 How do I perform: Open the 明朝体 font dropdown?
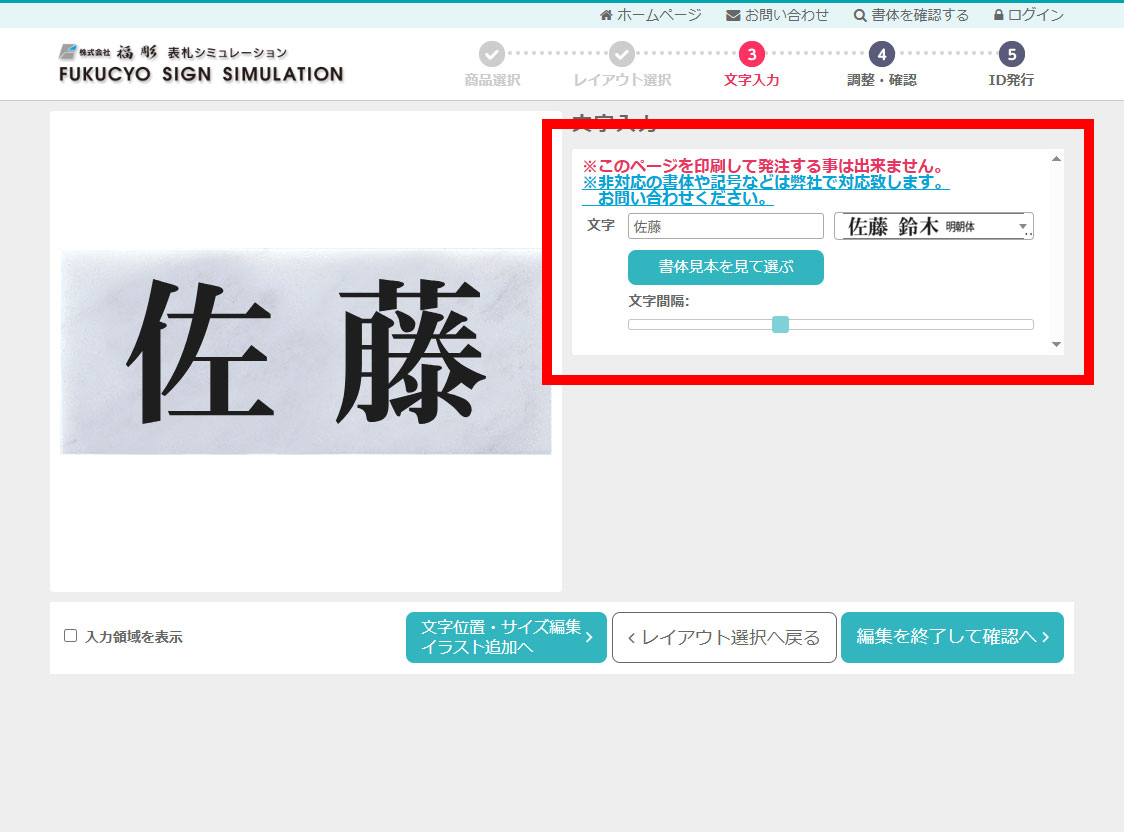[933, 226]
